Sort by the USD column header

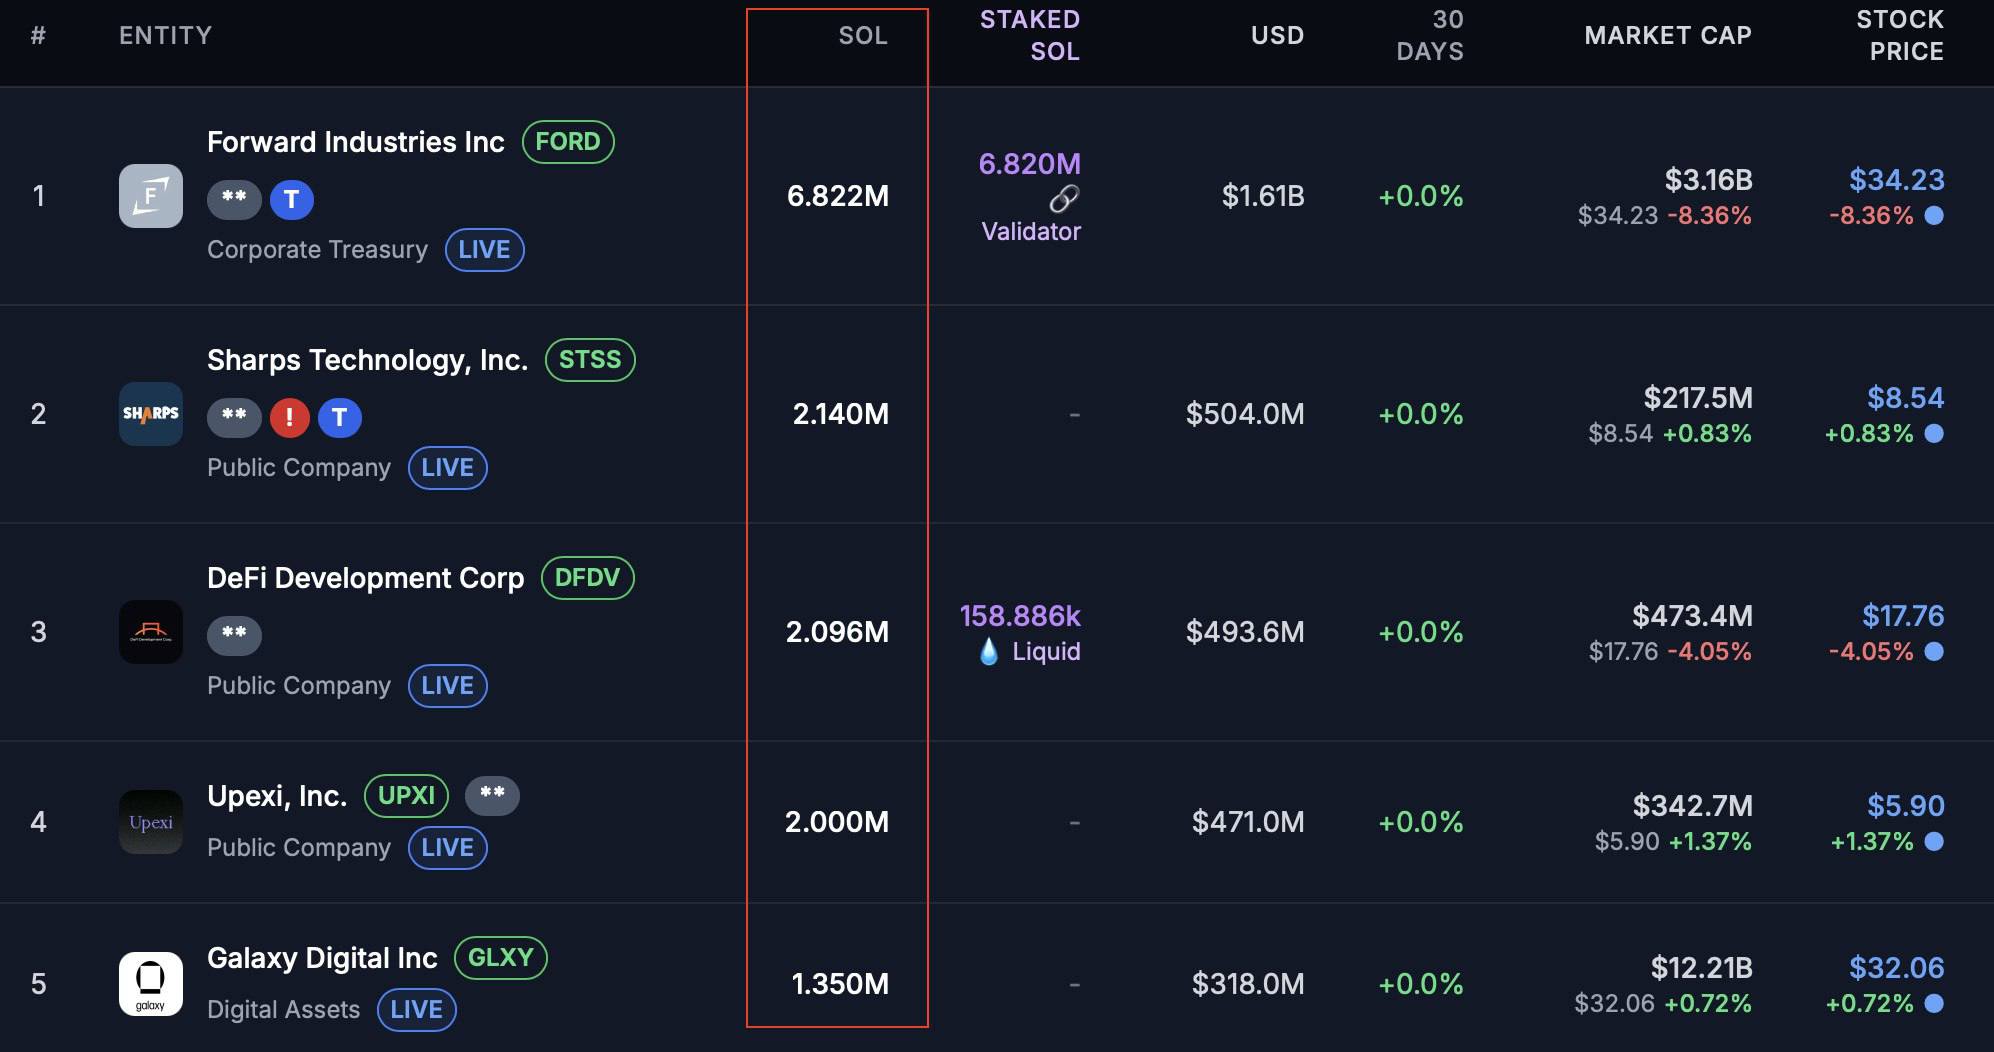pyautogui.click(x=1277, y=36)
